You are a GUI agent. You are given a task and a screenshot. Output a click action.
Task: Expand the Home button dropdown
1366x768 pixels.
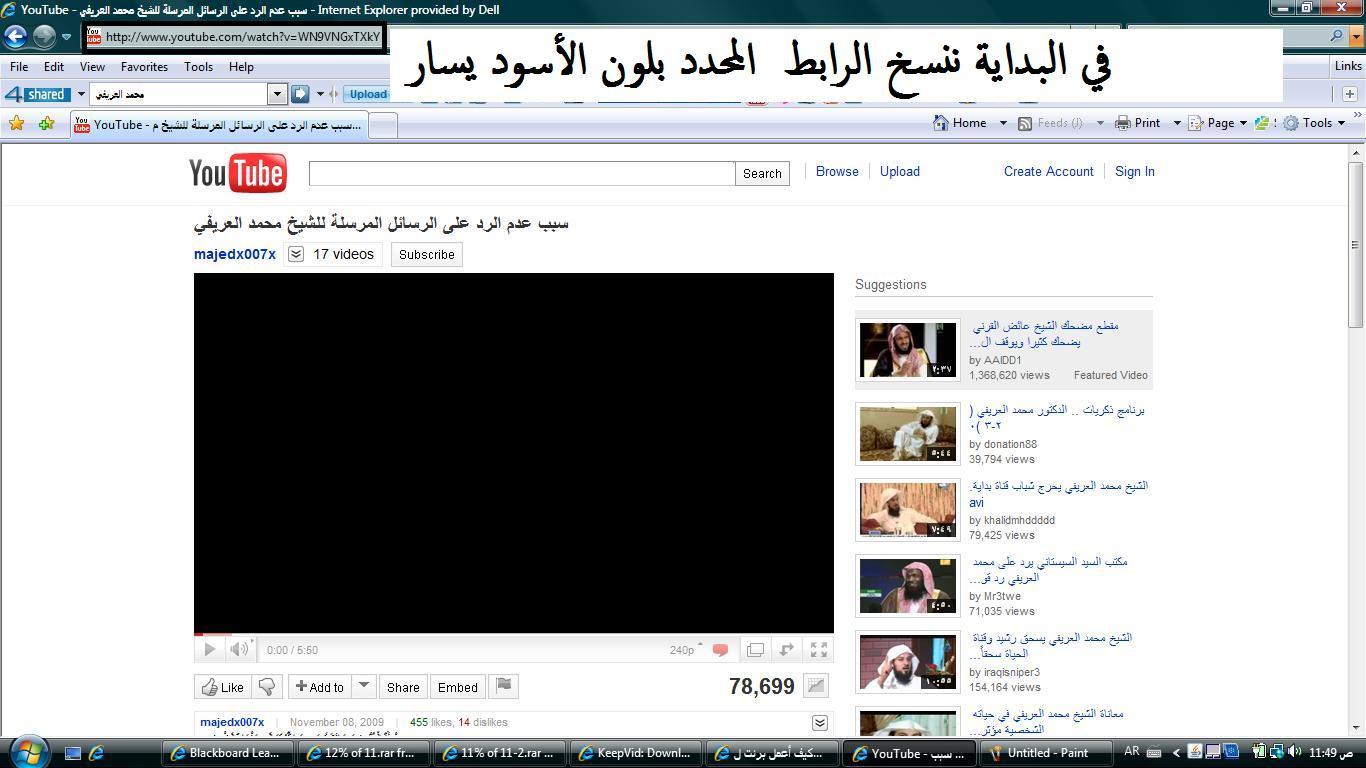pos(1003,123)
